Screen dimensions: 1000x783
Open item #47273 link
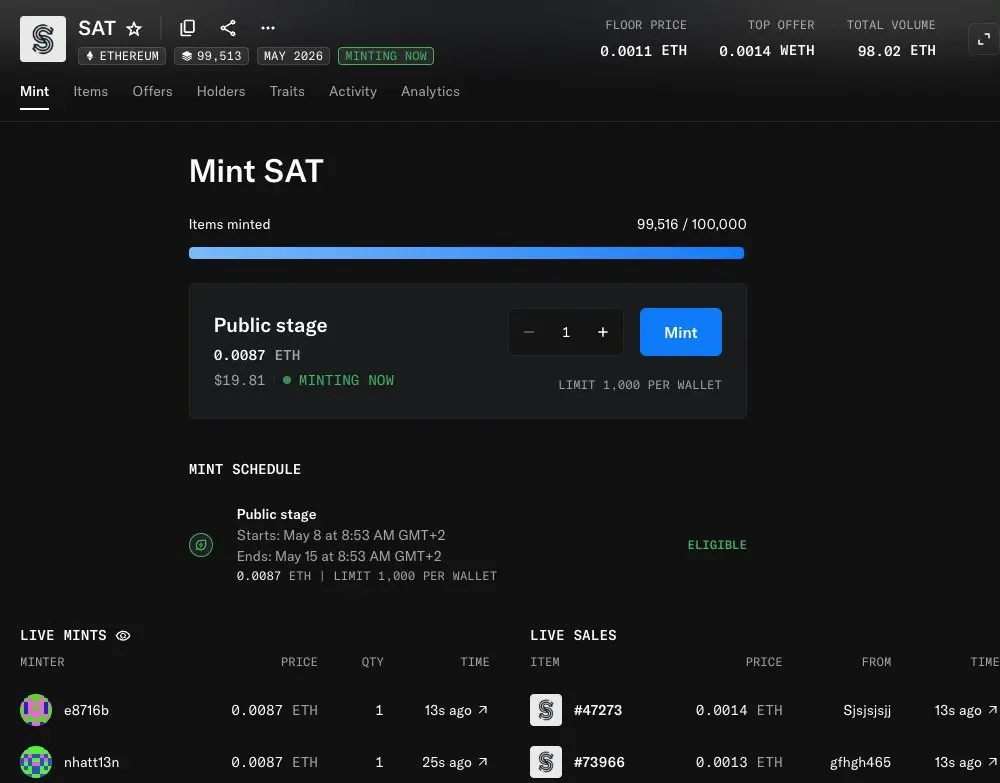(598, 710)
